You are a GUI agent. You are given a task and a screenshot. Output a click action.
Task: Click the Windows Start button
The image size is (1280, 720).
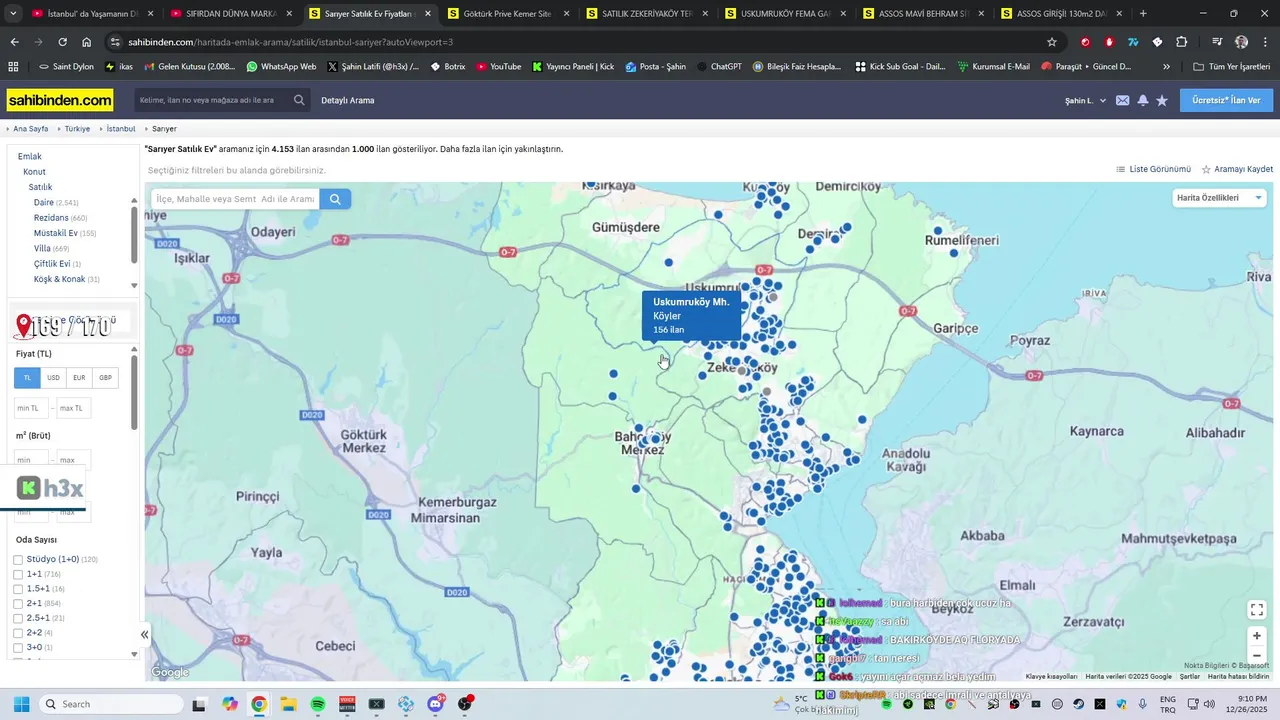pos(21,704)
